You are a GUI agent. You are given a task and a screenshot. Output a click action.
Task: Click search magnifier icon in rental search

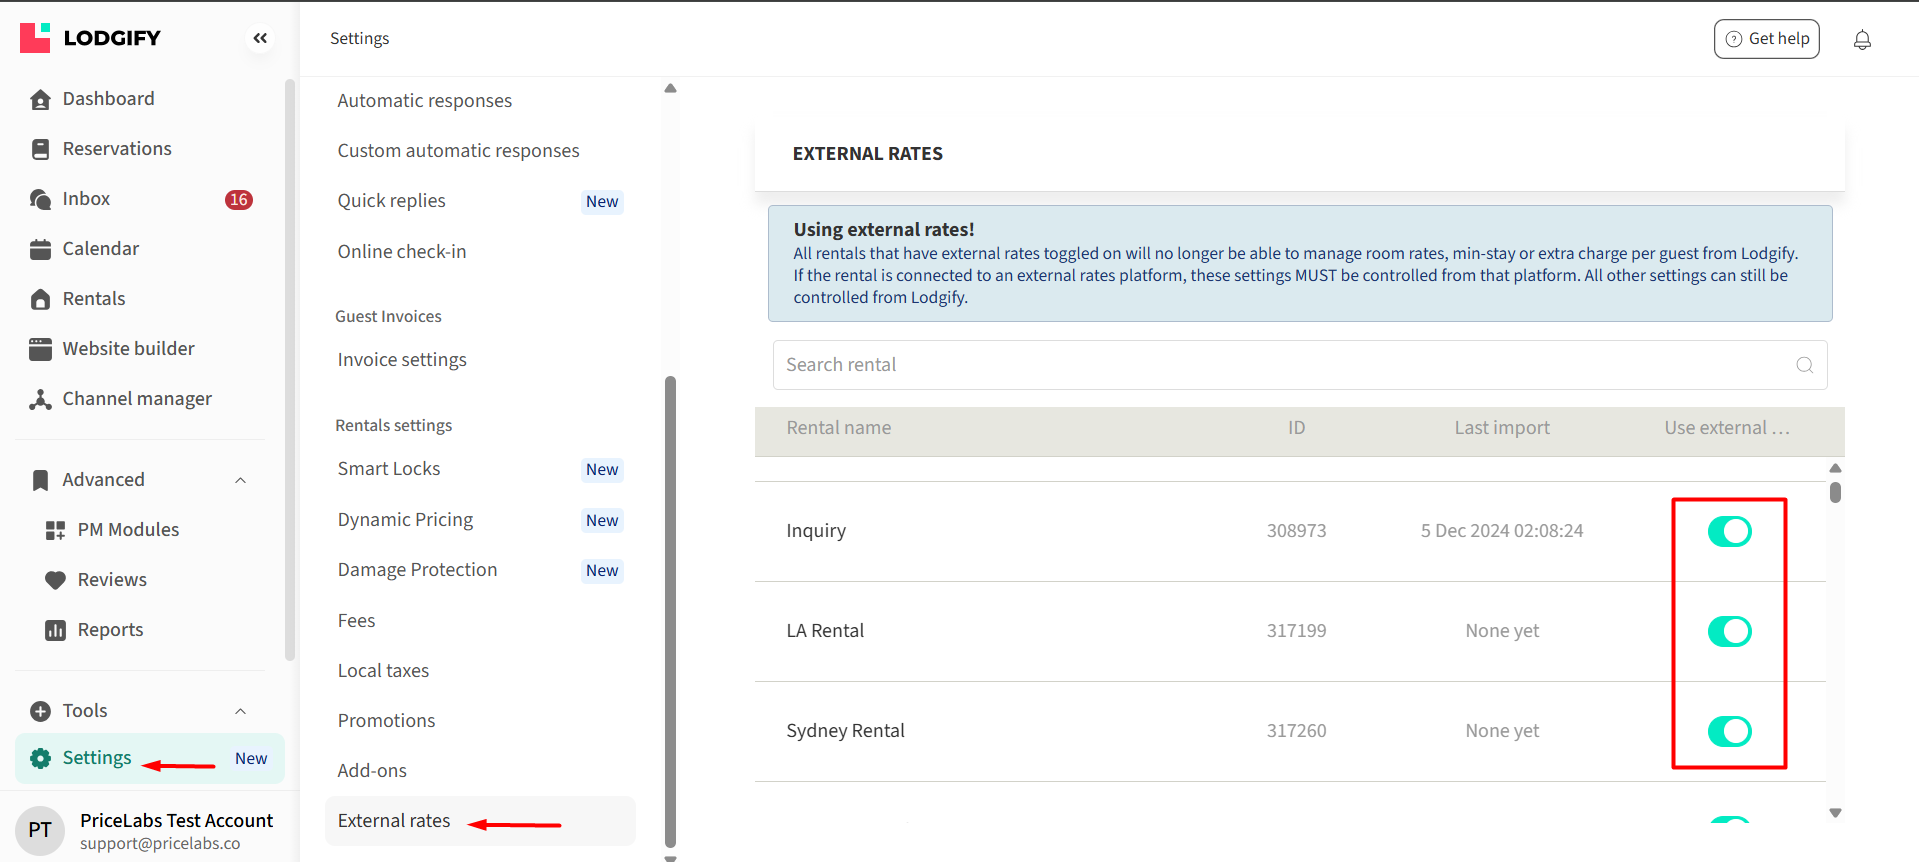coord(1804,365)
